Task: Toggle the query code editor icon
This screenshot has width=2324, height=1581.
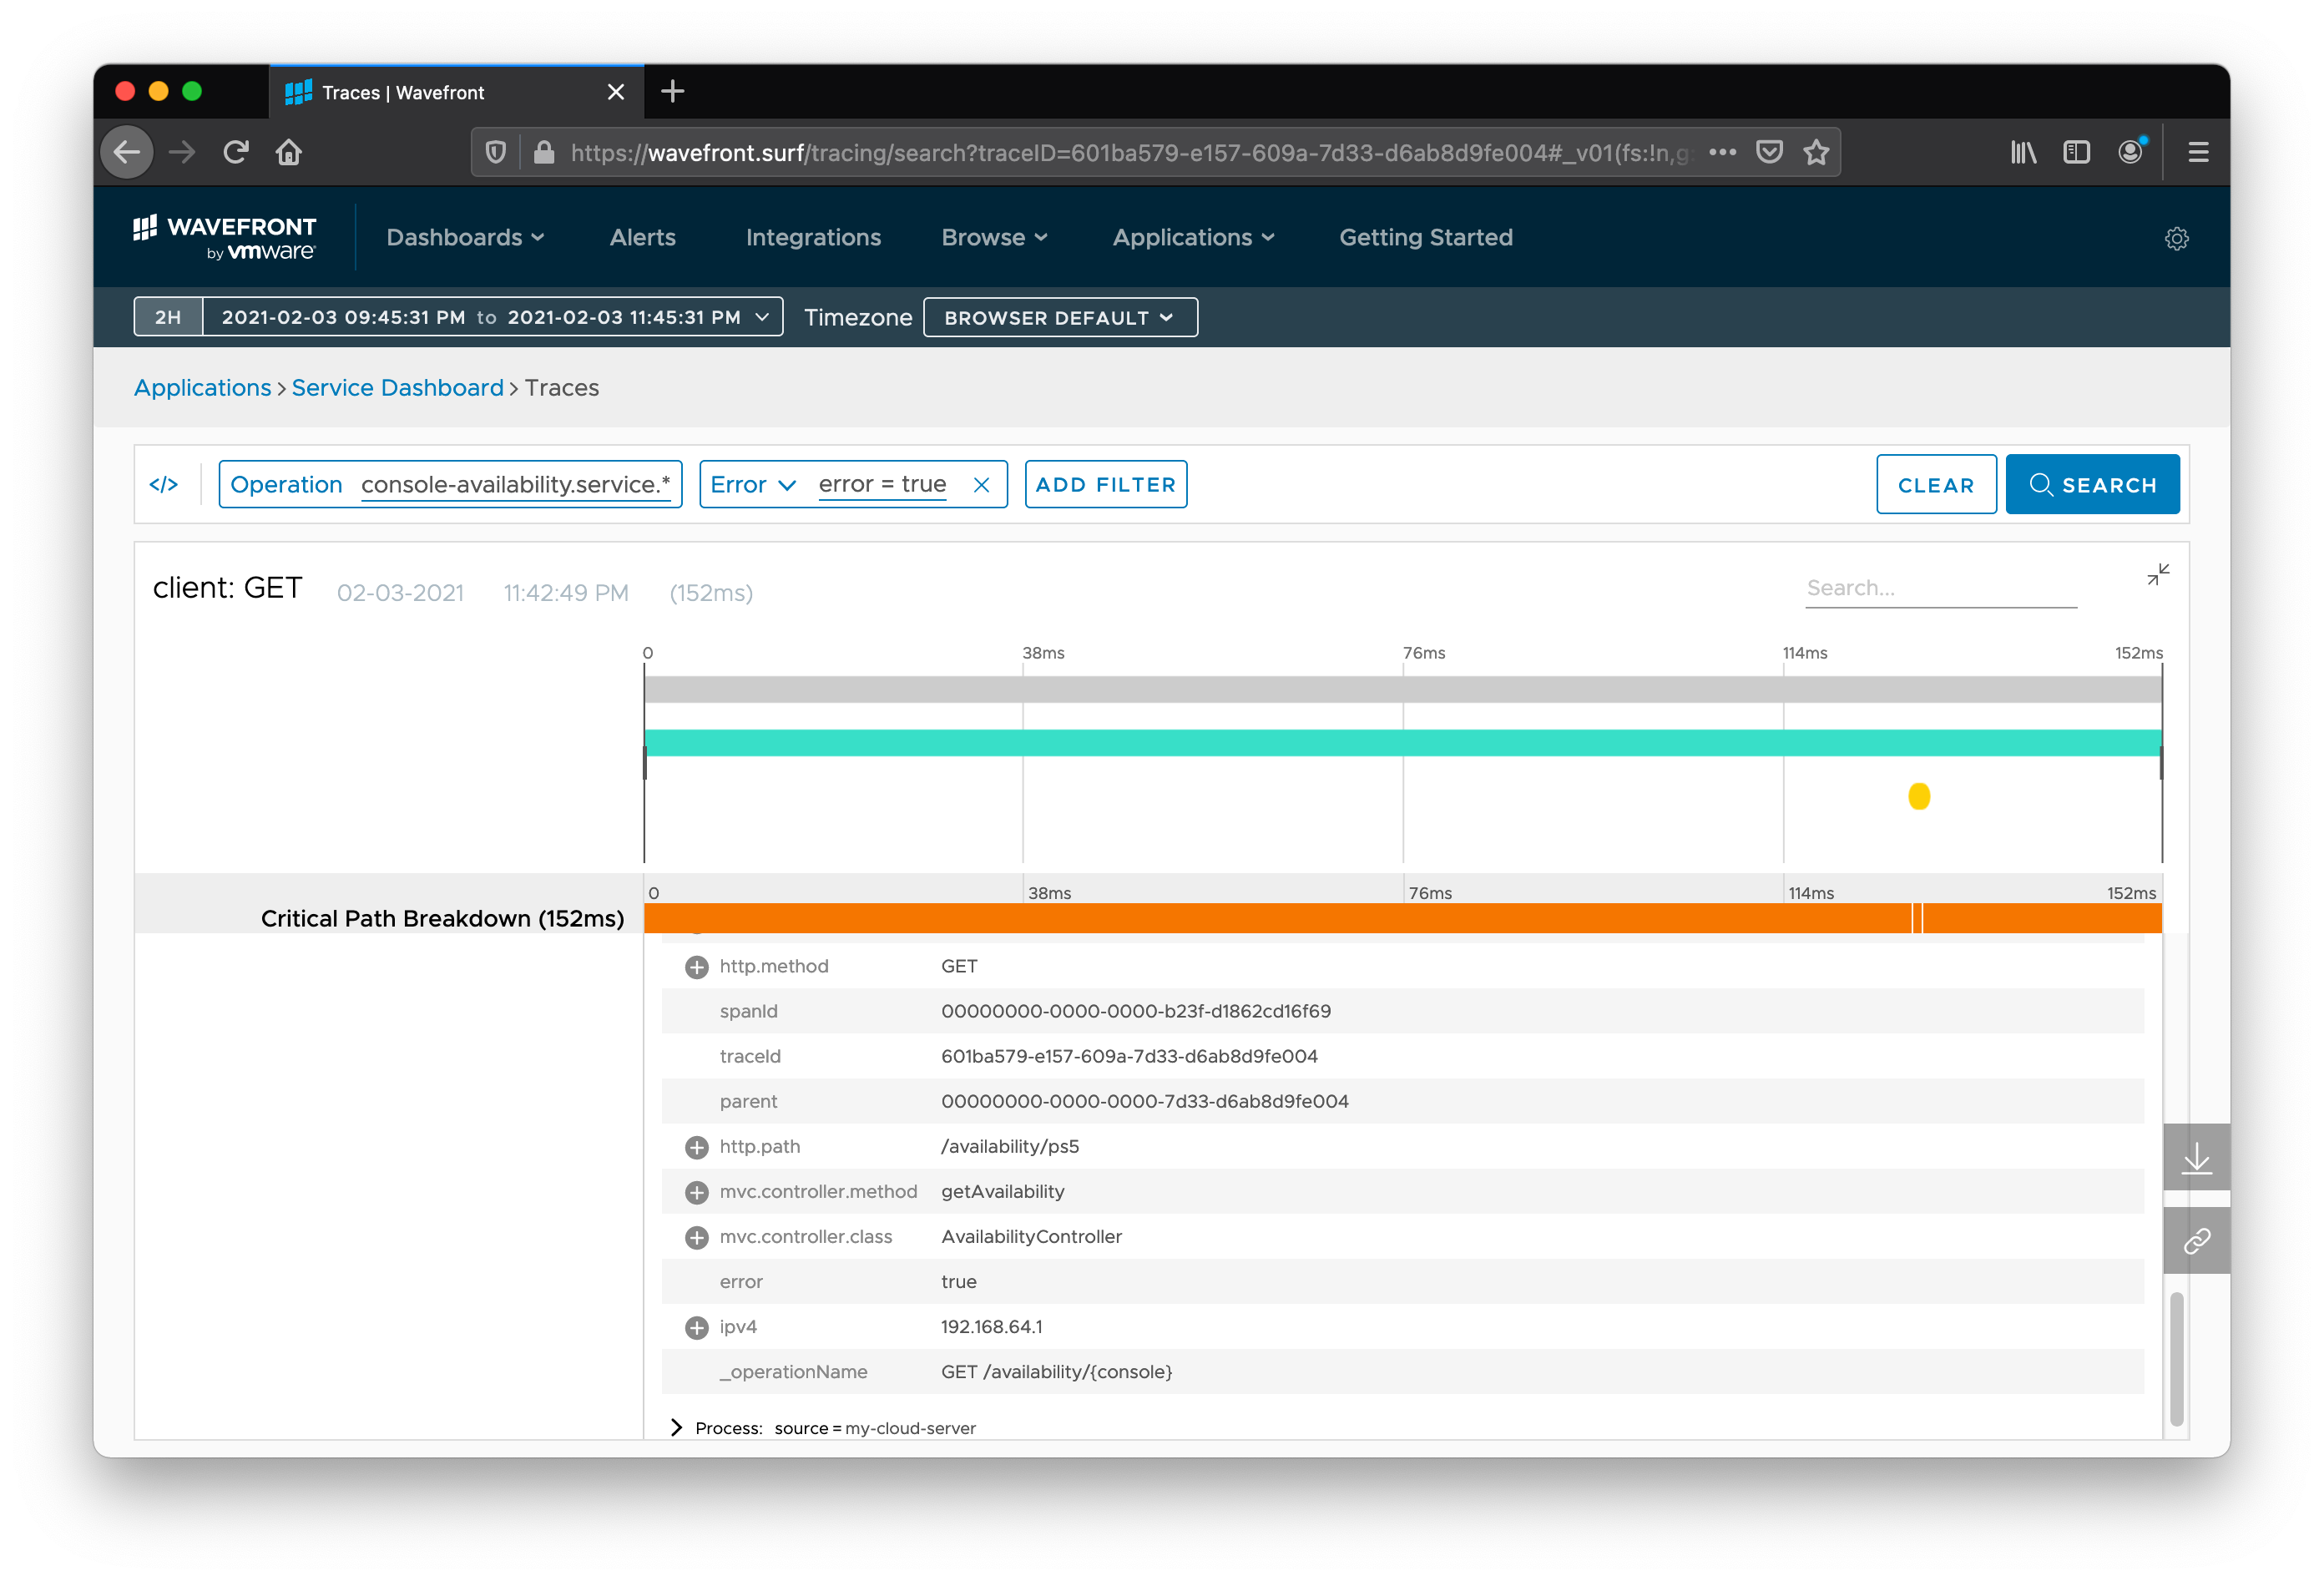Action: pos(164,485)
